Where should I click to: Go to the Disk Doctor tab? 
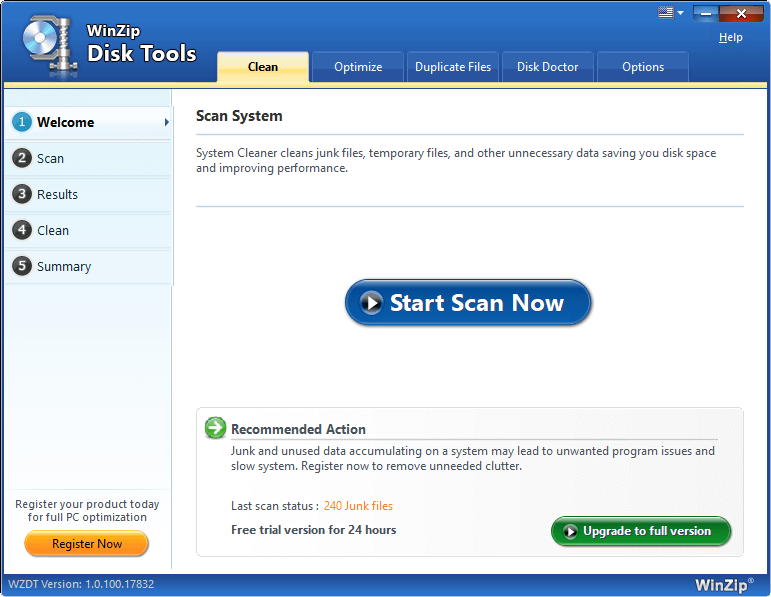pyautogui.click(x=547, y=67)
